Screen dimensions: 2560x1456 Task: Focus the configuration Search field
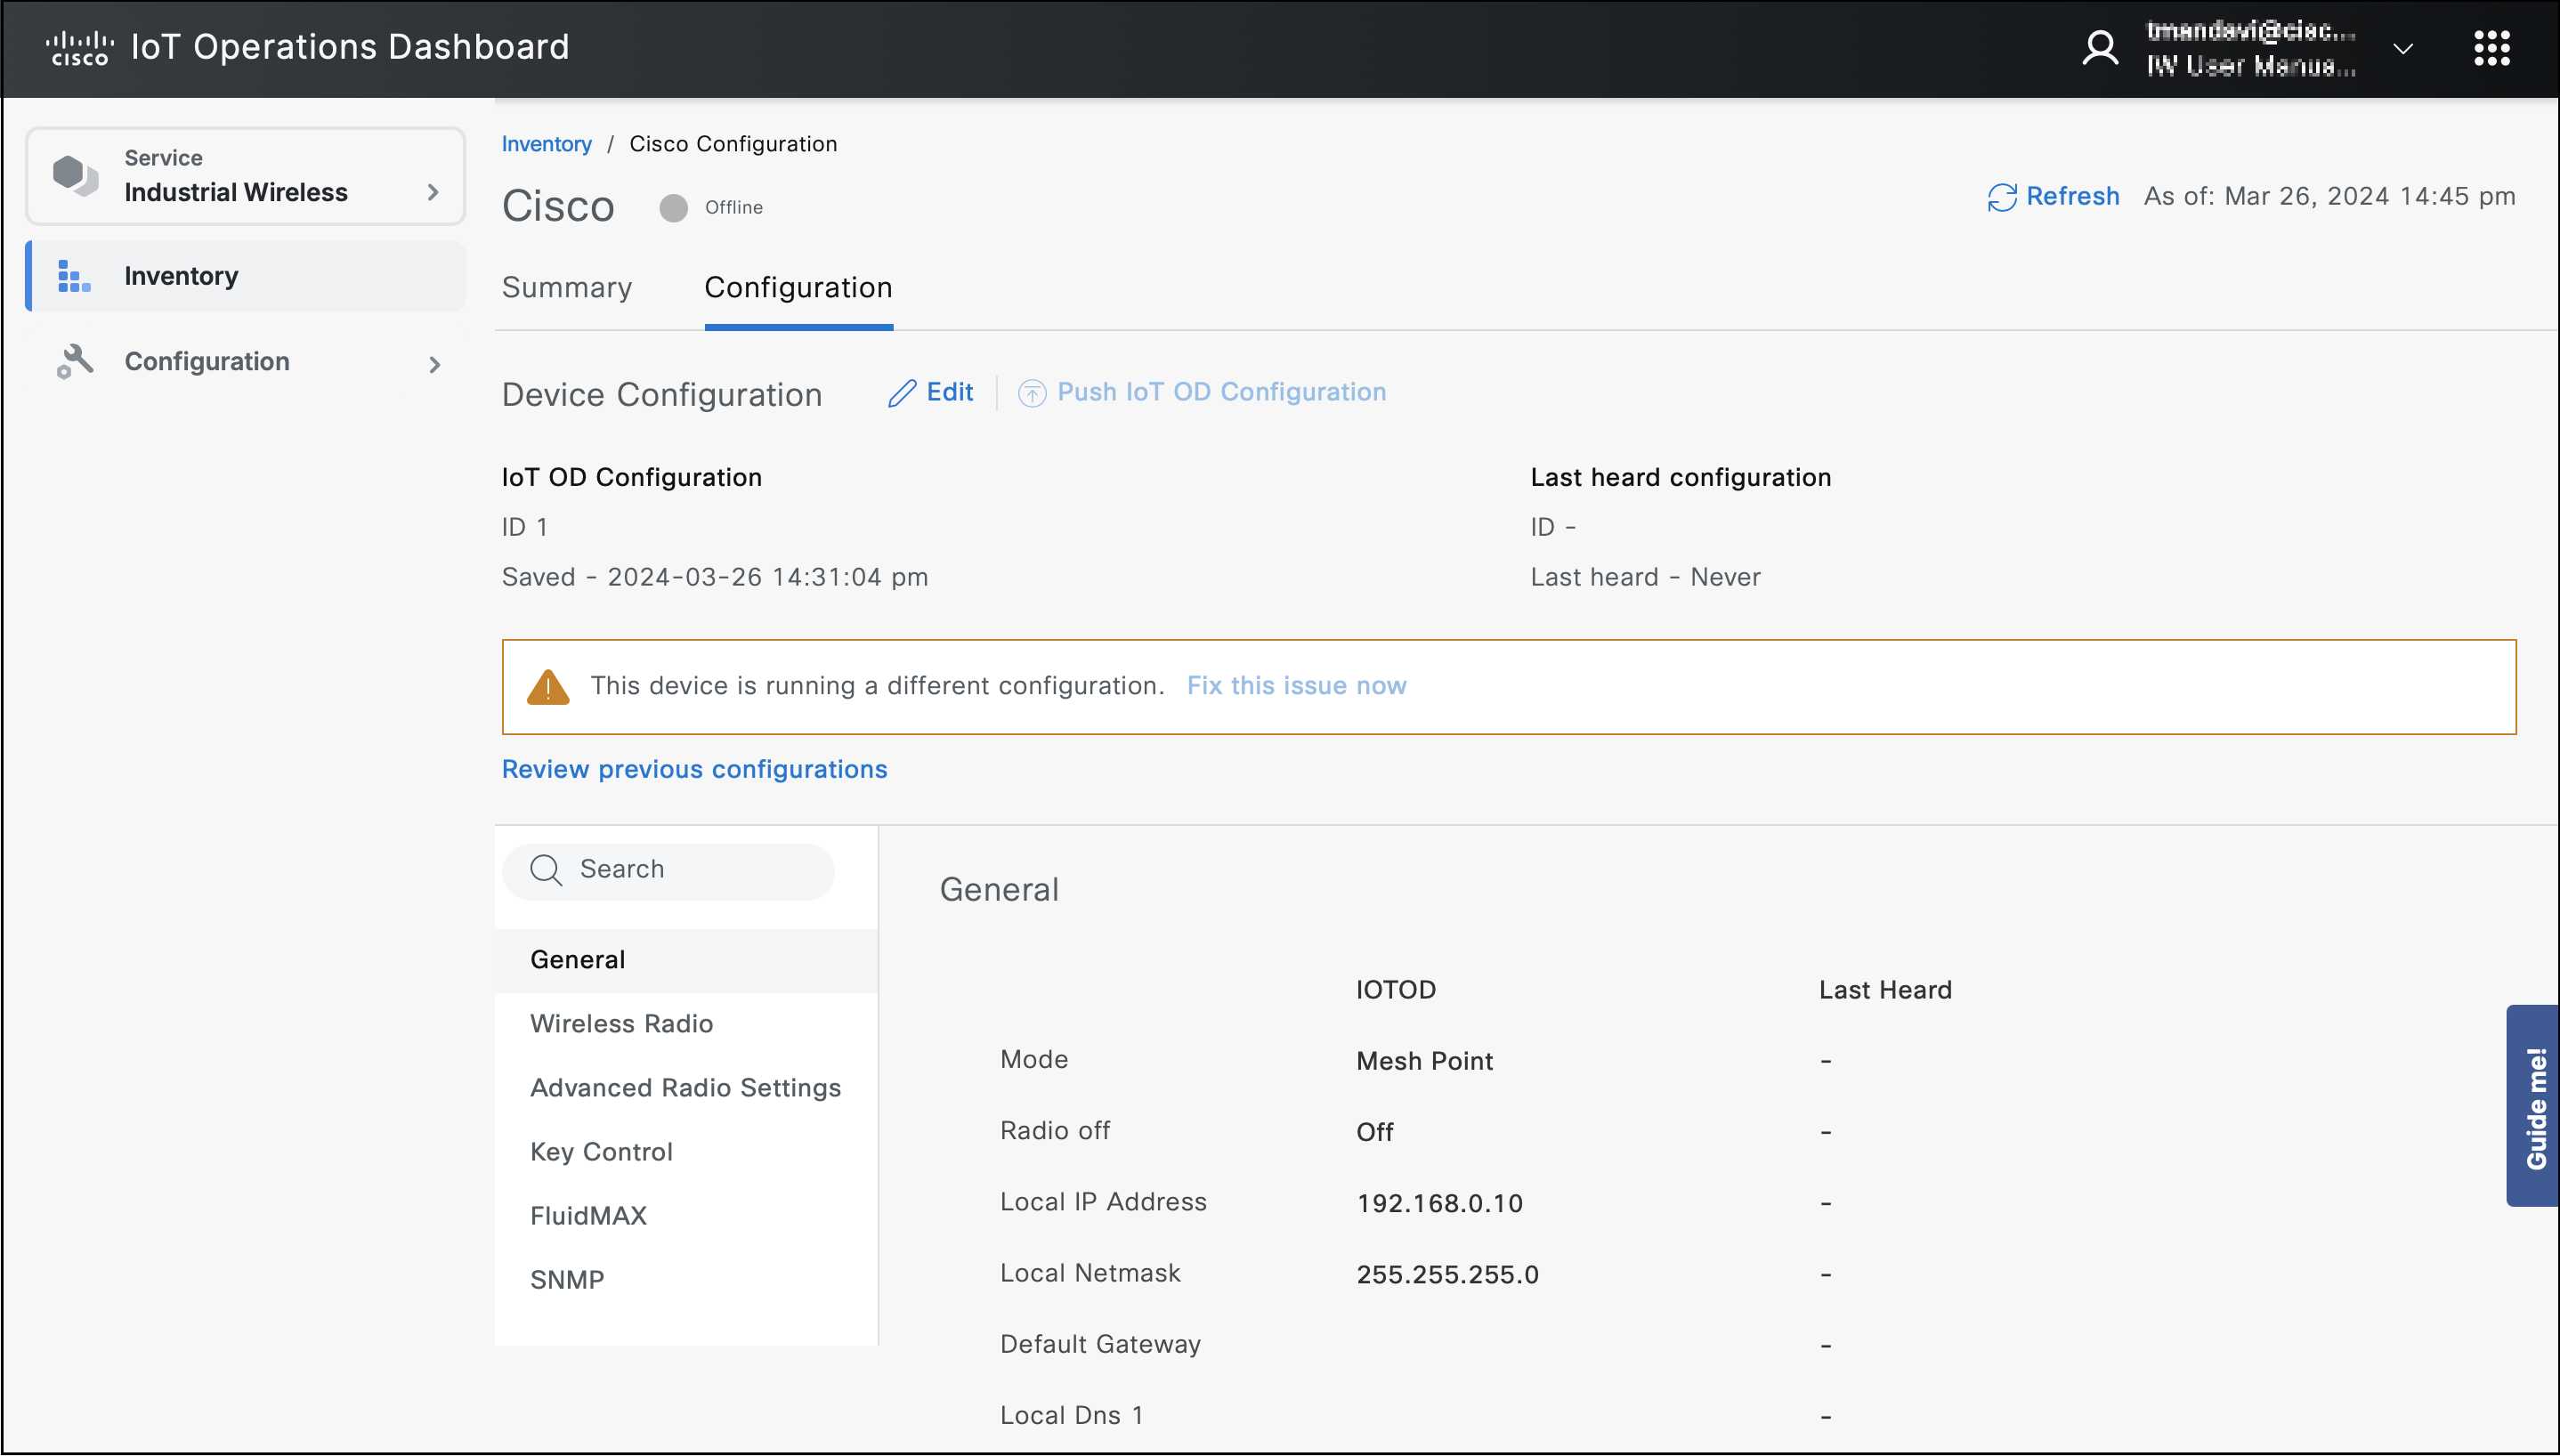[x=668, y=871]
